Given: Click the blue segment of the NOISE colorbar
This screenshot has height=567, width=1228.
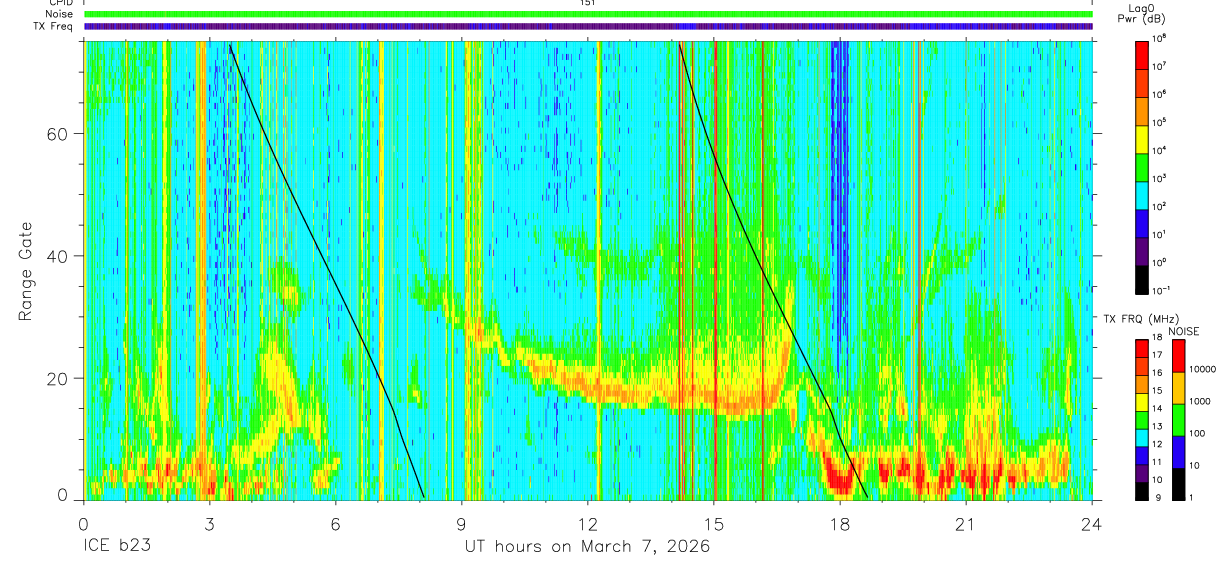Looking at the screenshot, I should (x=1179, y=452).
